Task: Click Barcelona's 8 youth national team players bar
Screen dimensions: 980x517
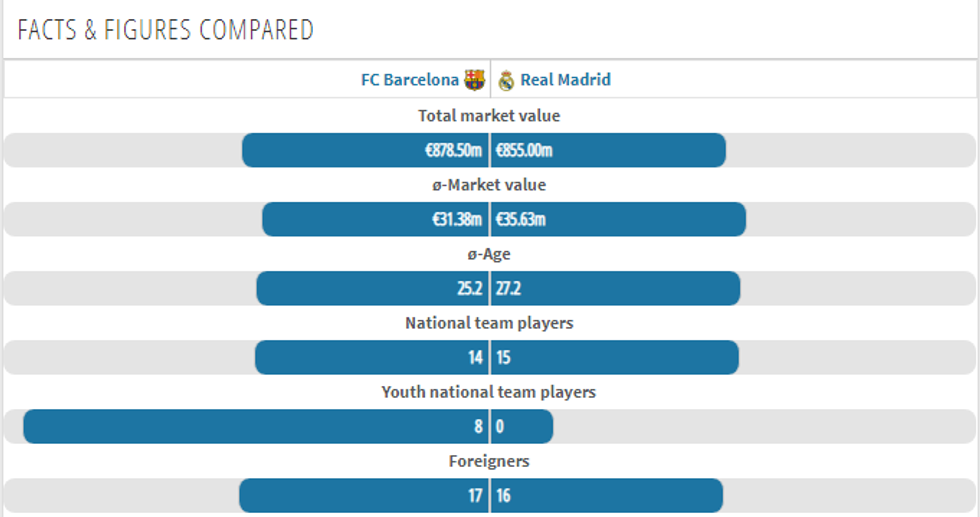Action: pyautogui.click(x=255, y=426)
